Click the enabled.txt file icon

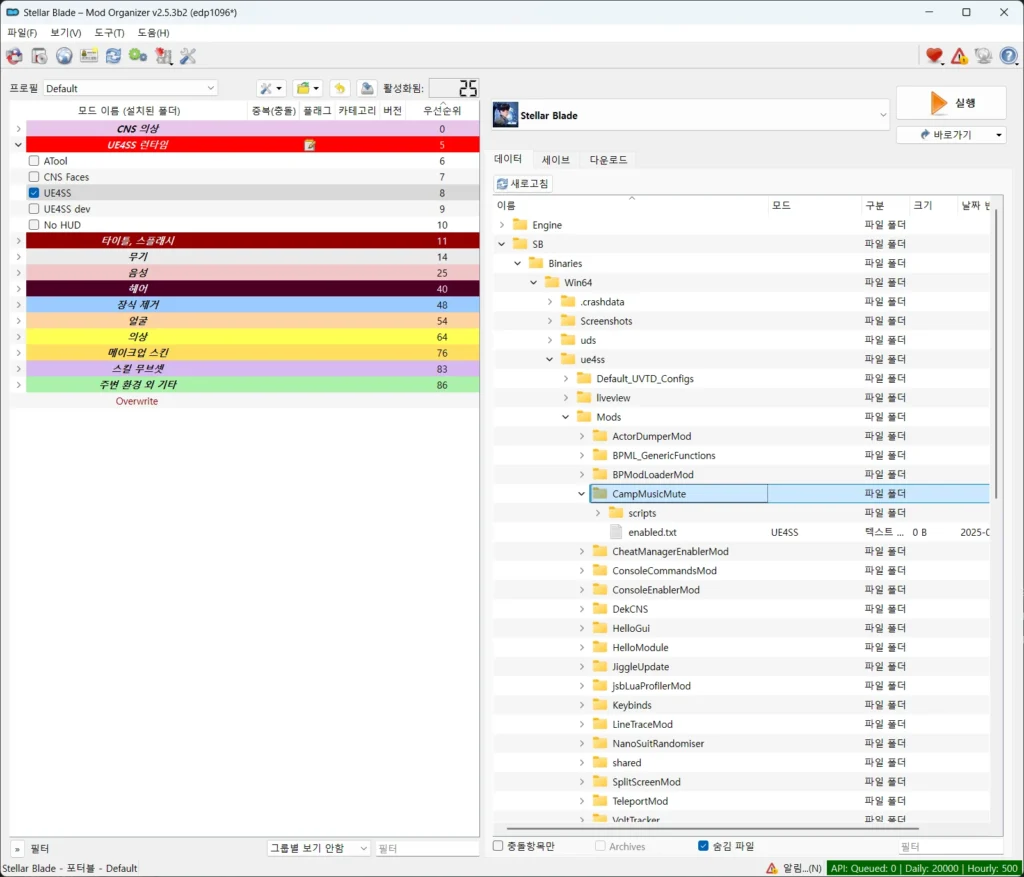point(616,532)
